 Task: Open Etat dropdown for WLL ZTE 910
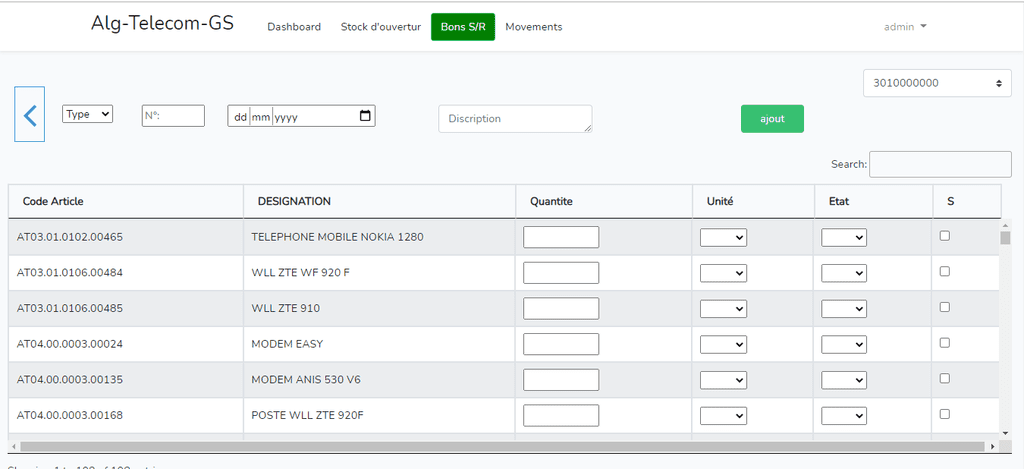(844, 308)
